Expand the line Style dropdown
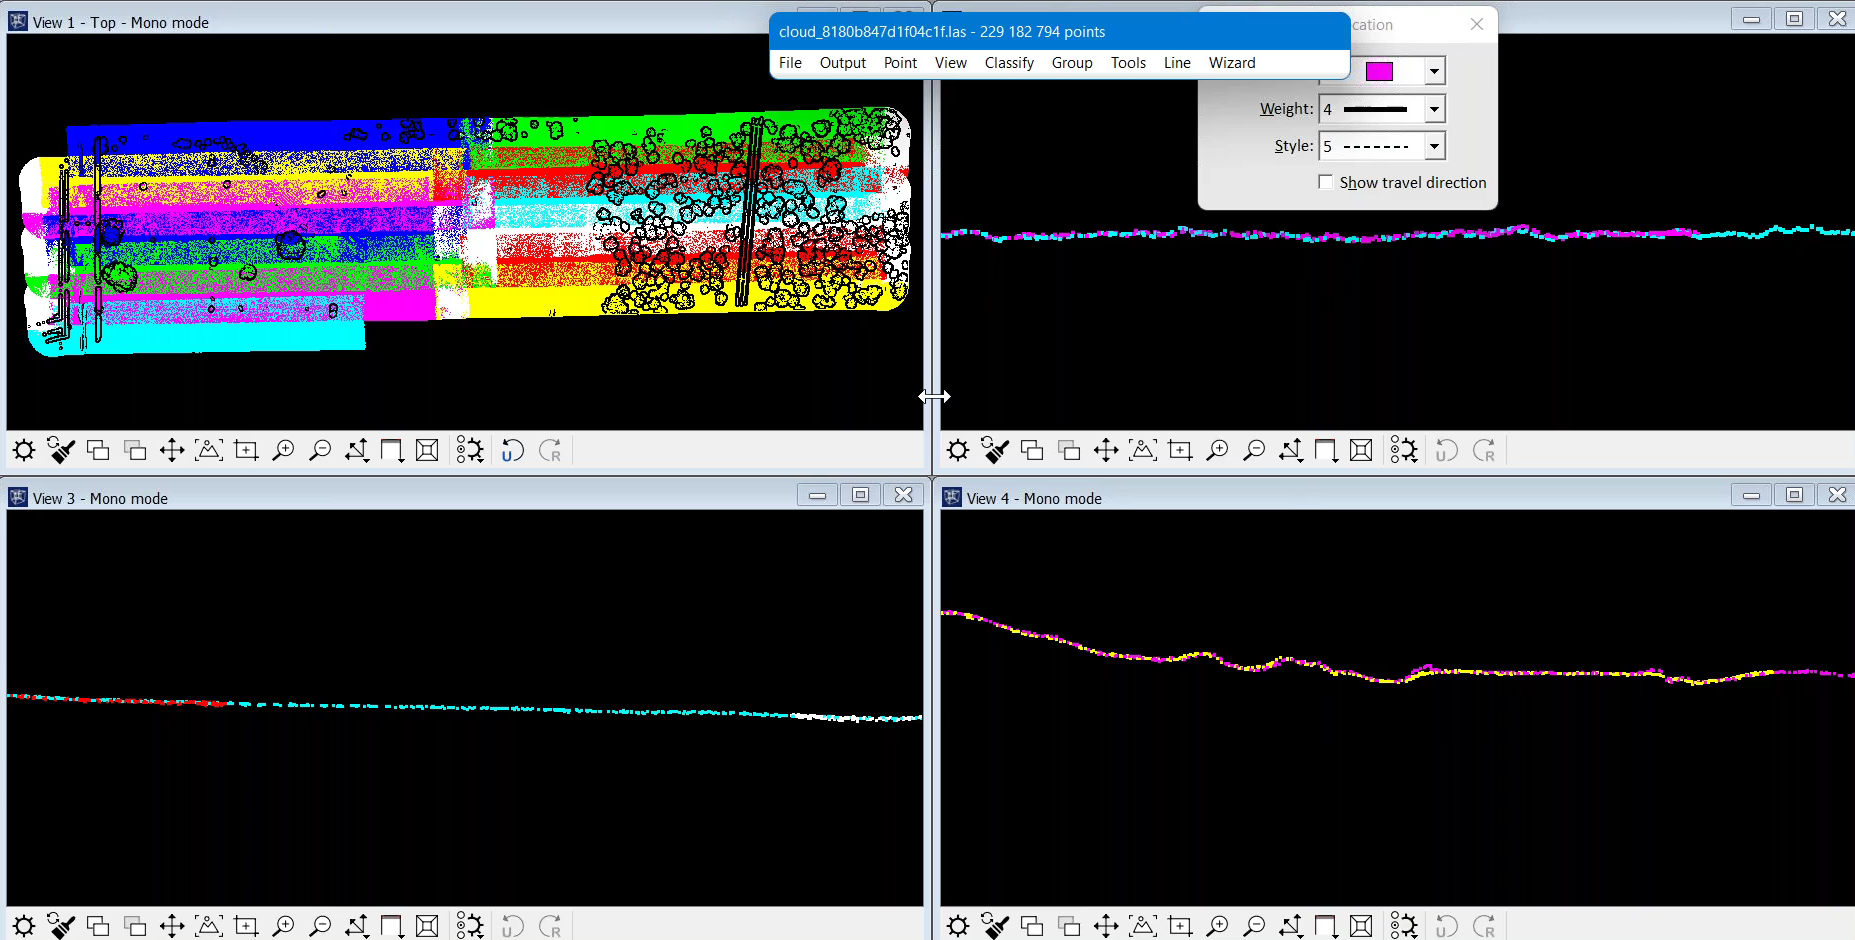The image size is (1855, 940). tap(1434, 146)
